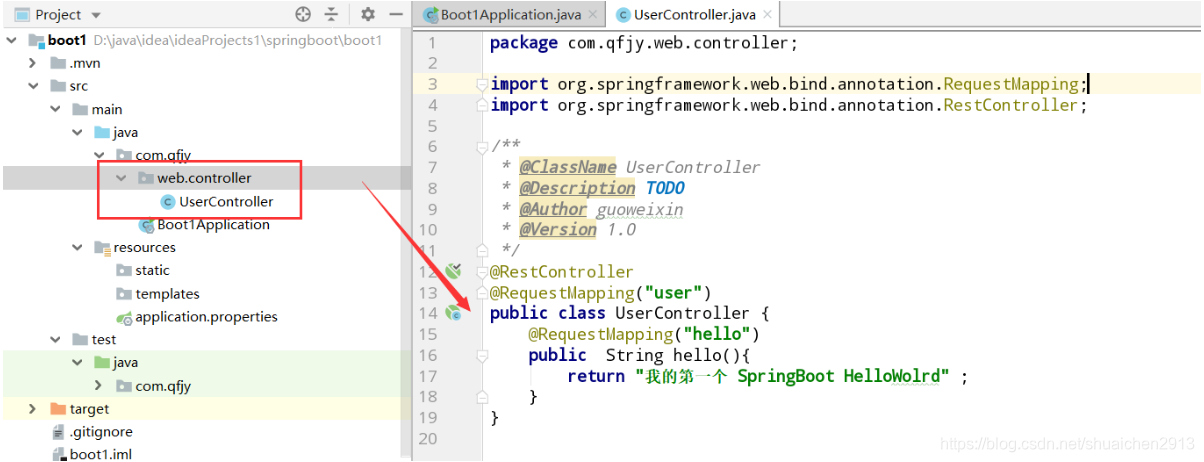Click the return string literal on line 17
The width and height of the screenshot is (1204, 462).
(x=793, y=376)
